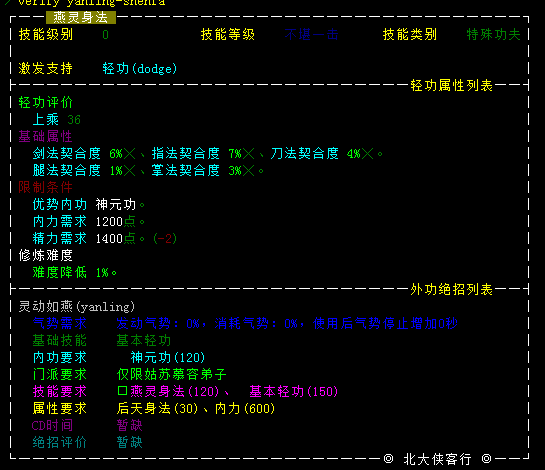Click the 剑法契合度 6% entry
545x470 pixels.
[x=84, y=153]
